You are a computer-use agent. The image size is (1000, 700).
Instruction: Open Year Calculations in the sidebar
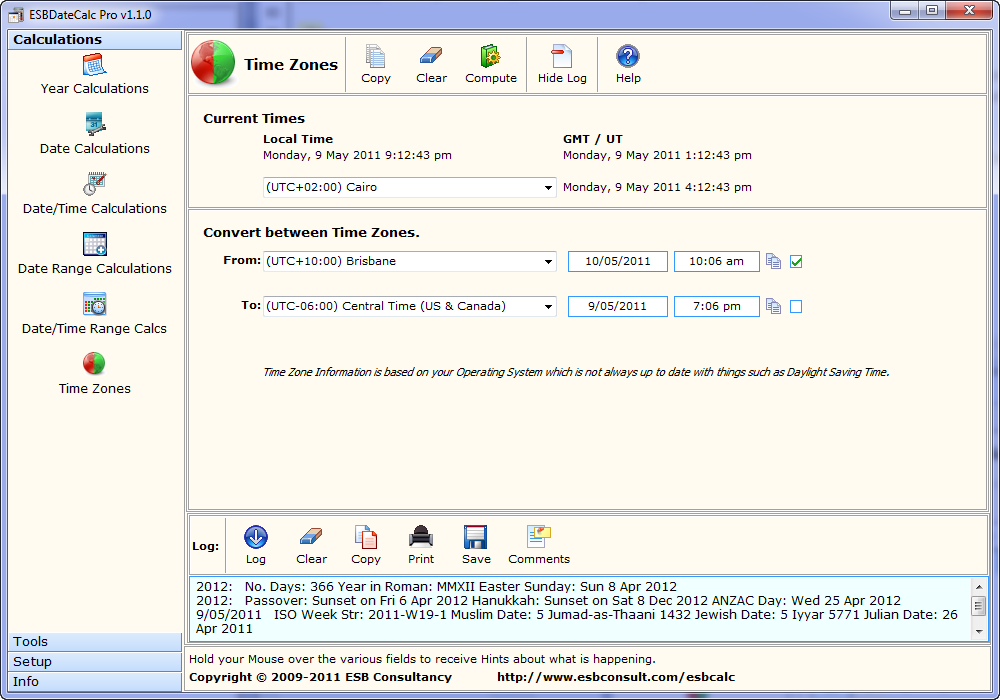(94, 75)
